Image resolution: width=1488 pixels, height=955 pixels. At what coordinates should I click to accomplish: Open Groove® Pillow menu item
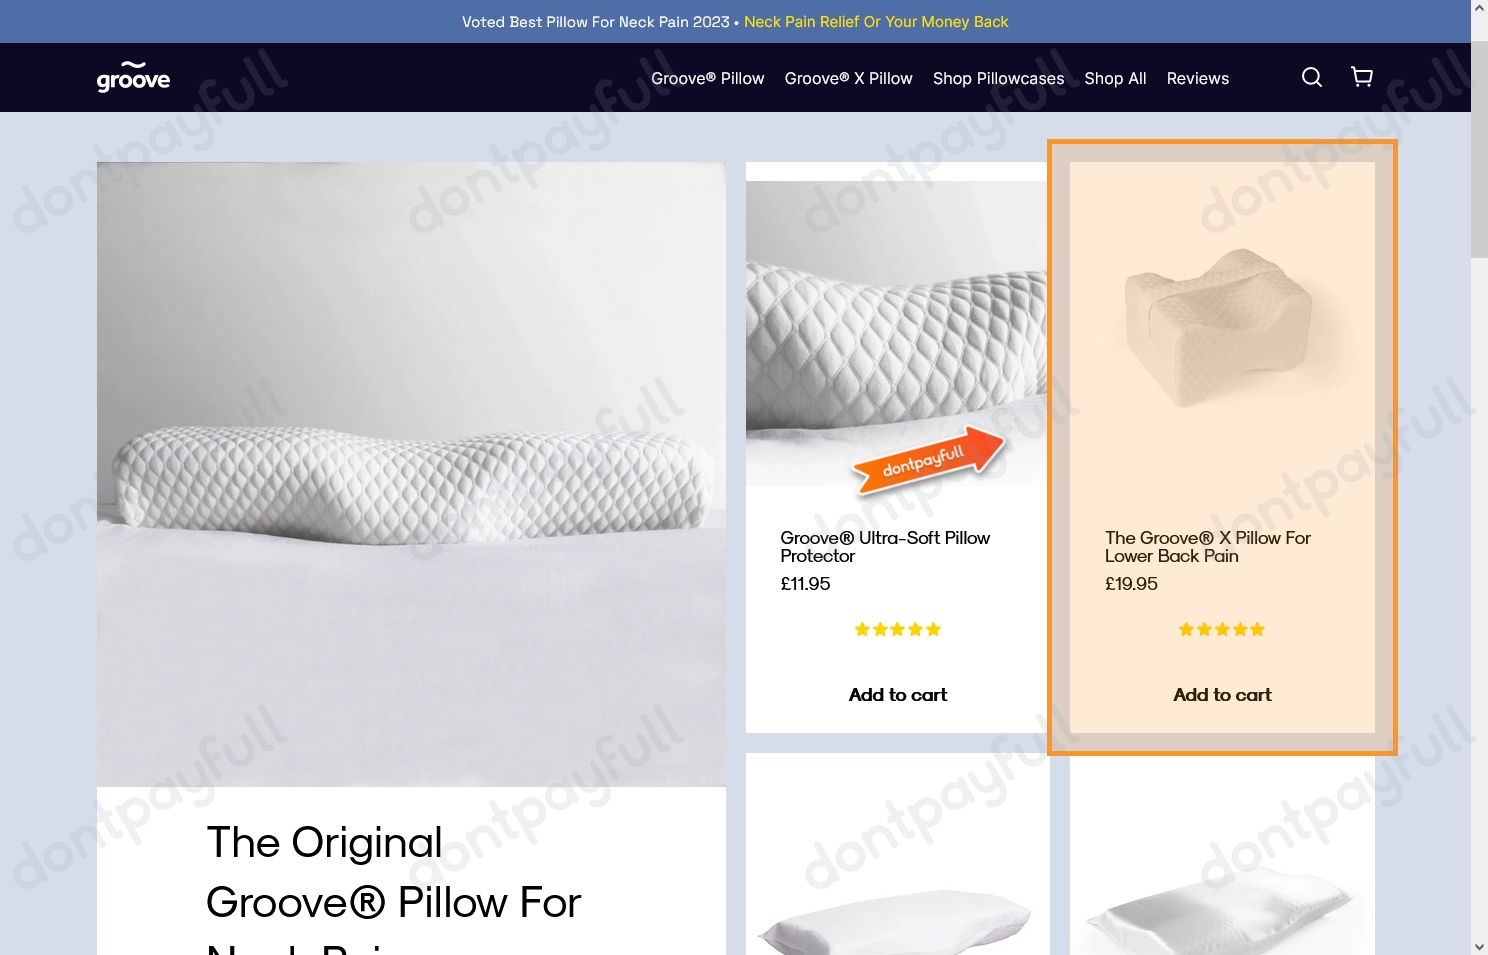pos(708,78)
